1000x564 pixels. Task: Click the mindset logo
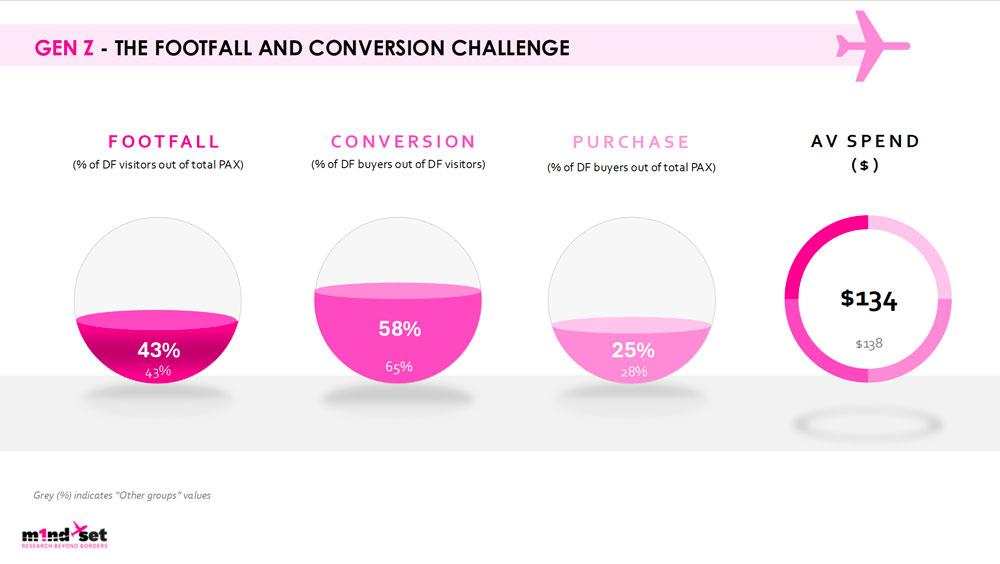coord(64,535)
